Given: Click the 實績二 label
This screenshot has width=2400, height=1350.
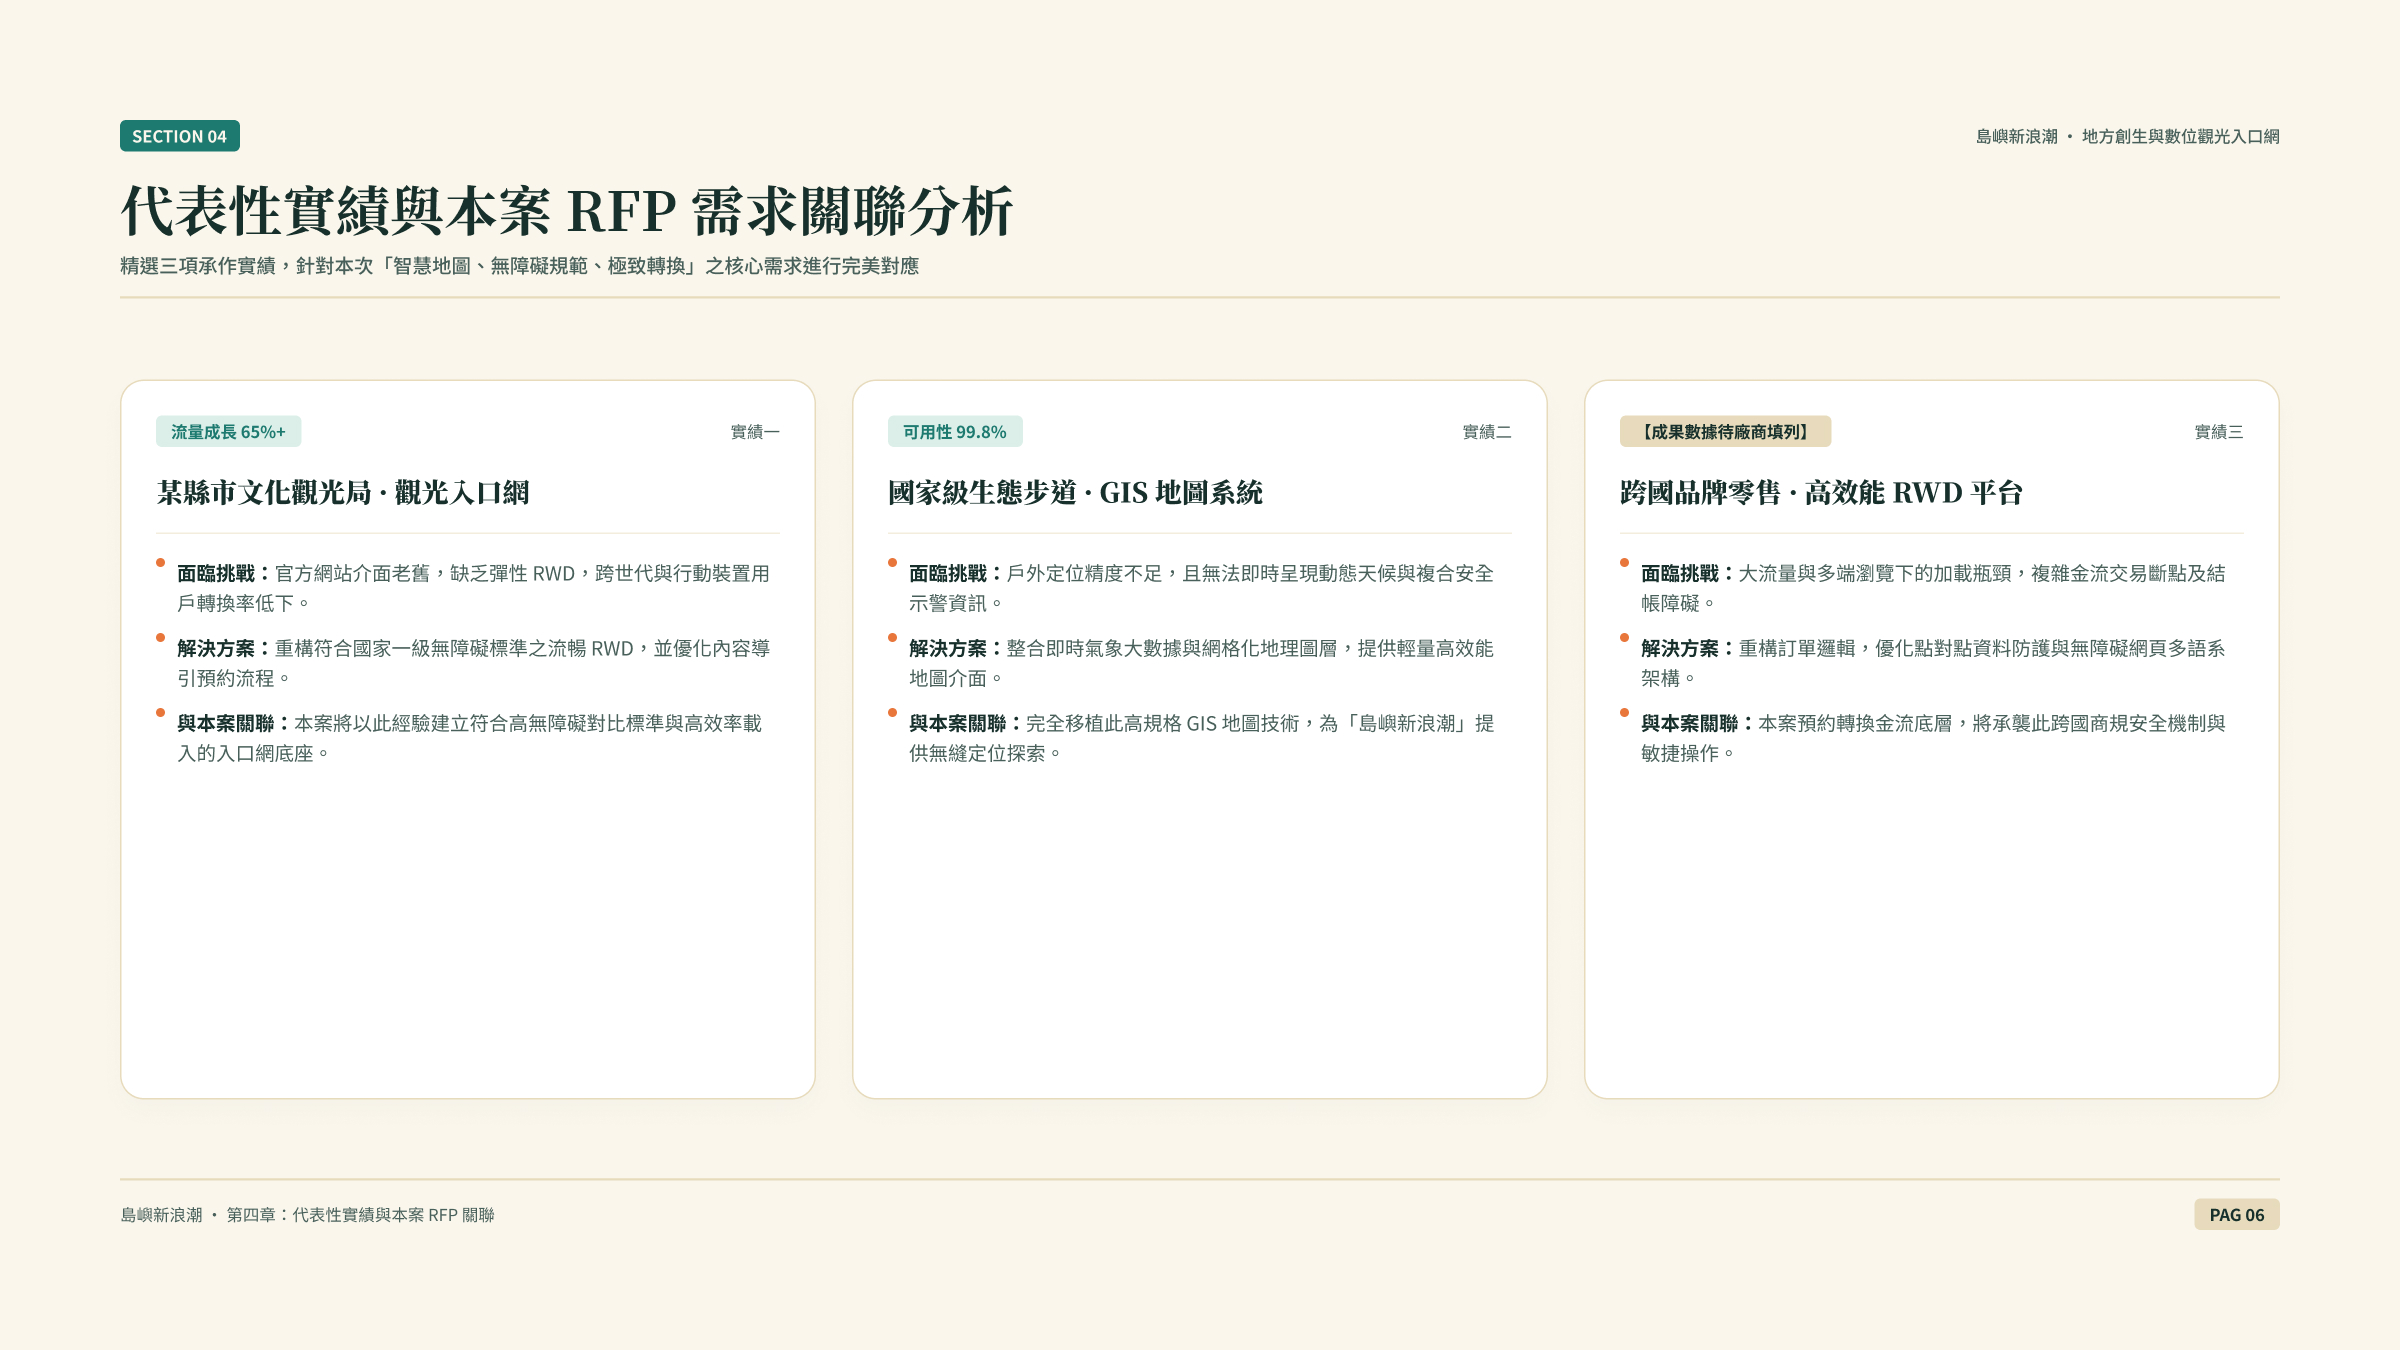Looking at the screenshot, I should coord(1487,432).
